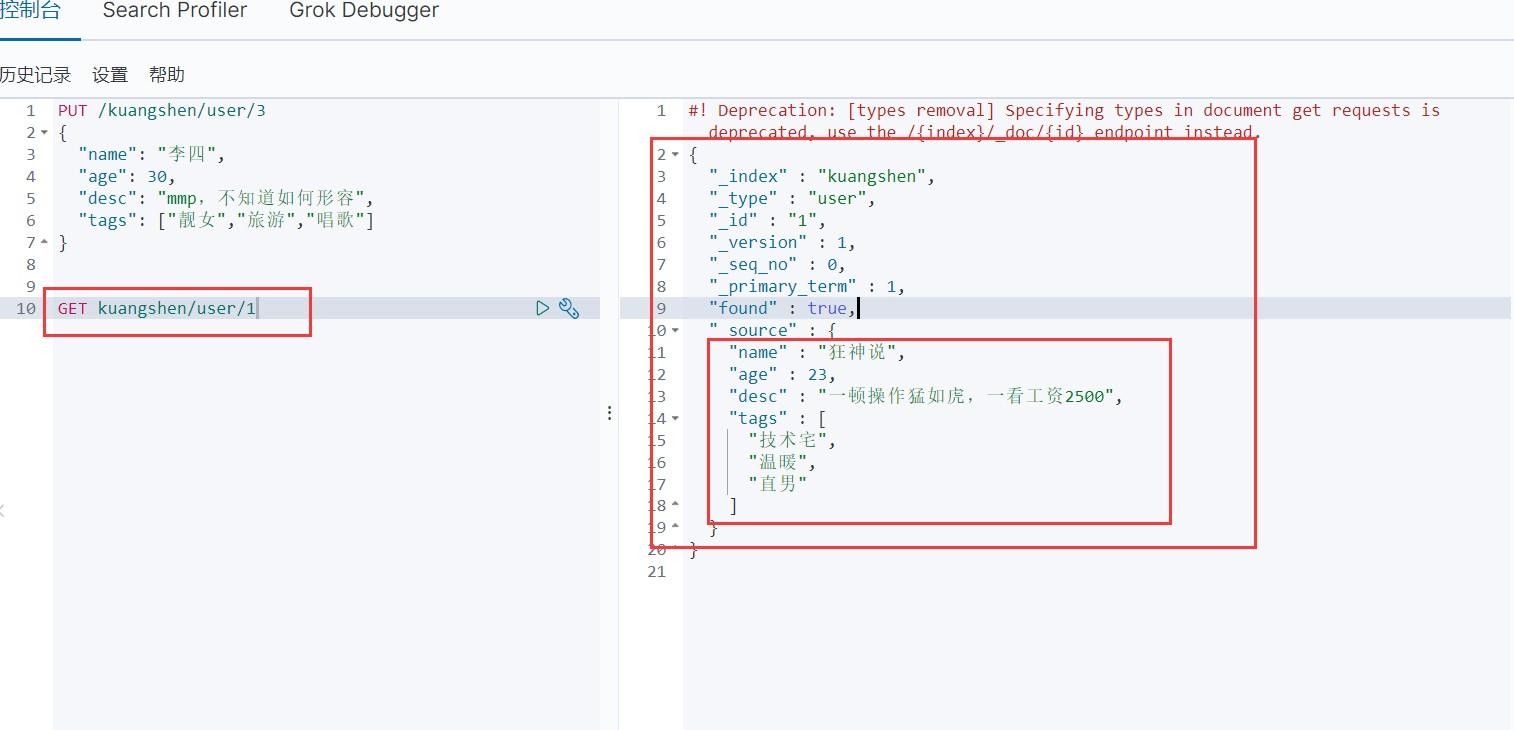Collapse the "_source" object in the response
The height and width of the screenshot is (730, 1514).
coord(675,331)
